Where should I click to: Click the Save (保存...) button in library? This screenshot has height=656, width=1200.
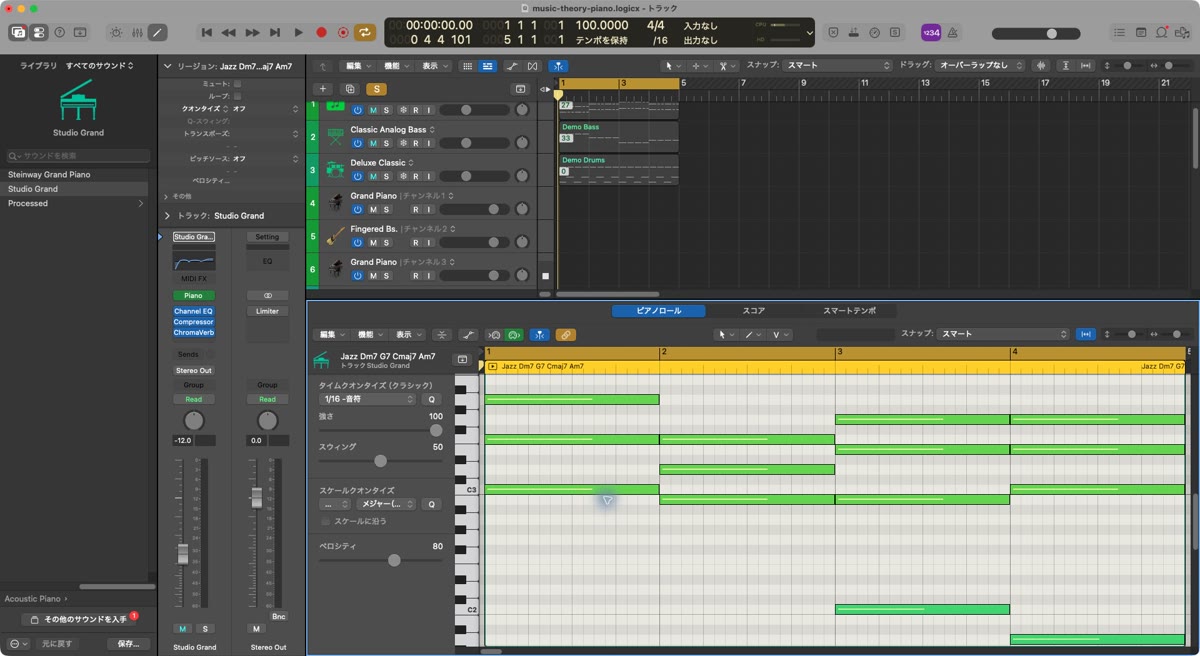[x=128, y=644]
